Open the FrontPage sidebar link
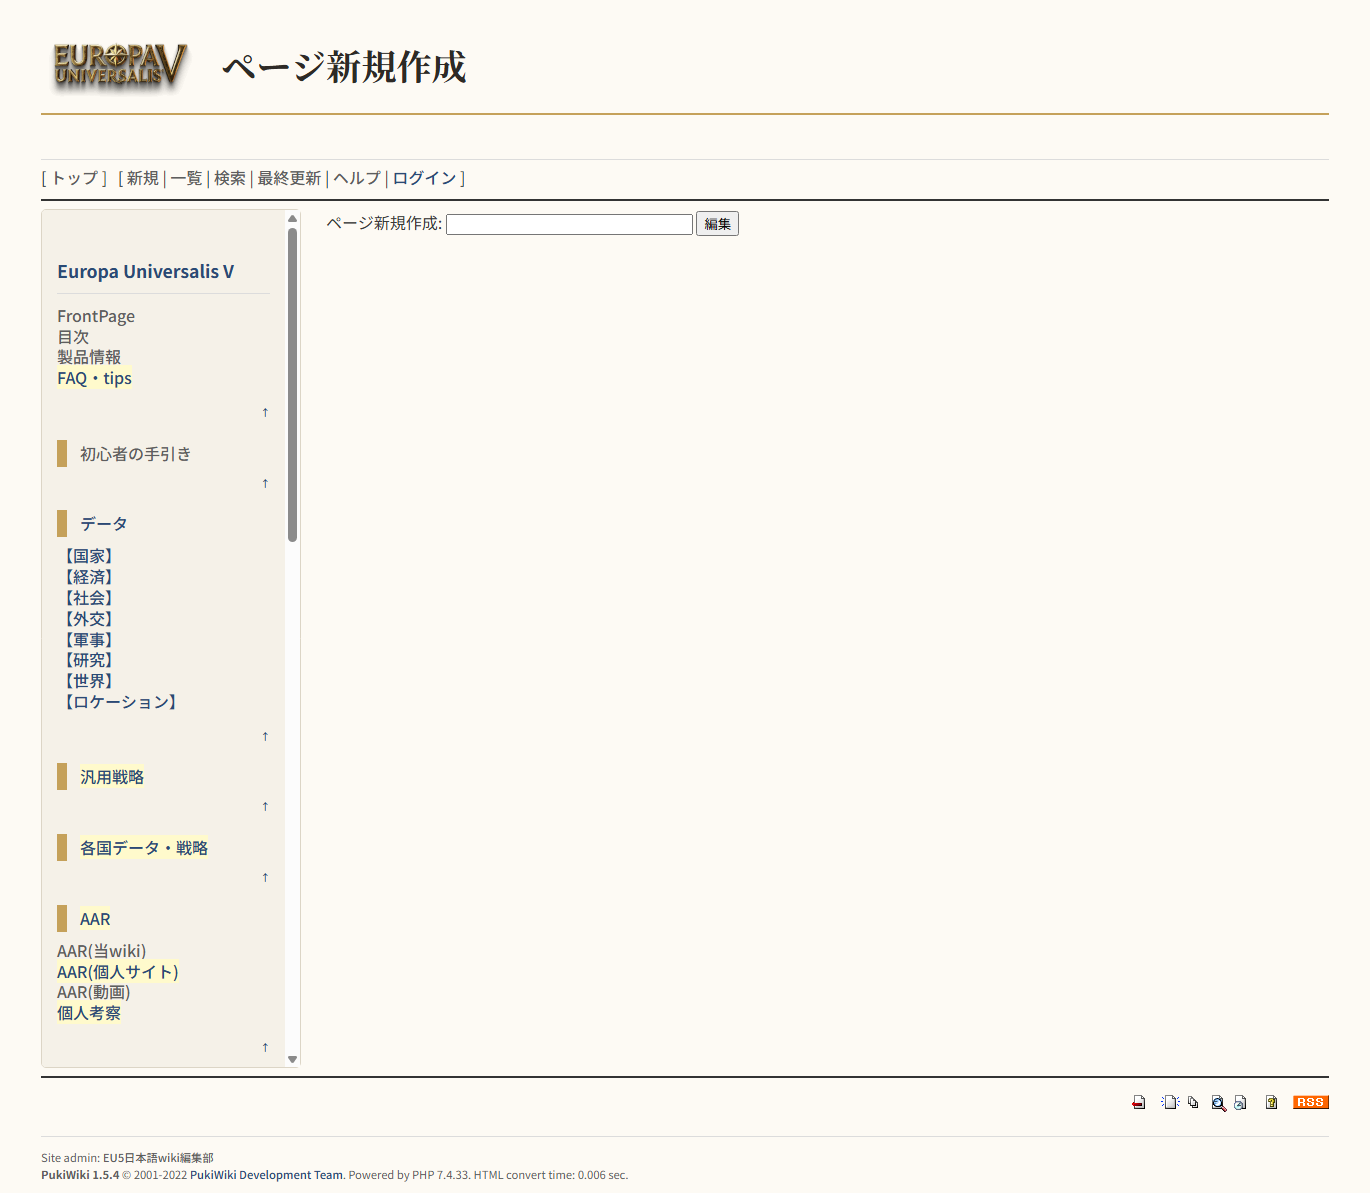1370x1193 pixels. click(x=96, y=316)
